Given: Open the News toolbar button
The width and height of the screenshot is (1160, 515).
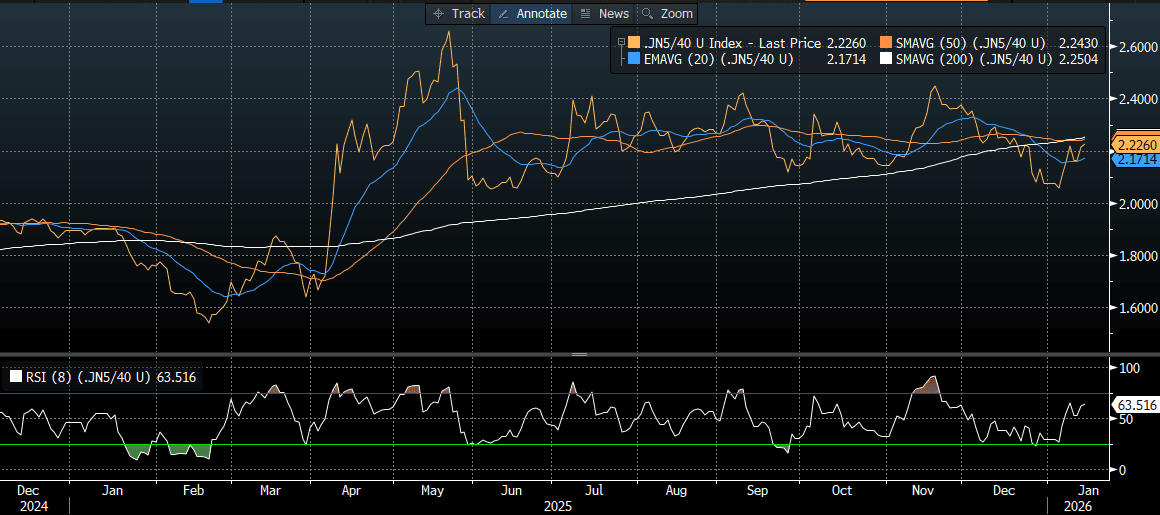Looking at the screenshot, I should (585, 14).
